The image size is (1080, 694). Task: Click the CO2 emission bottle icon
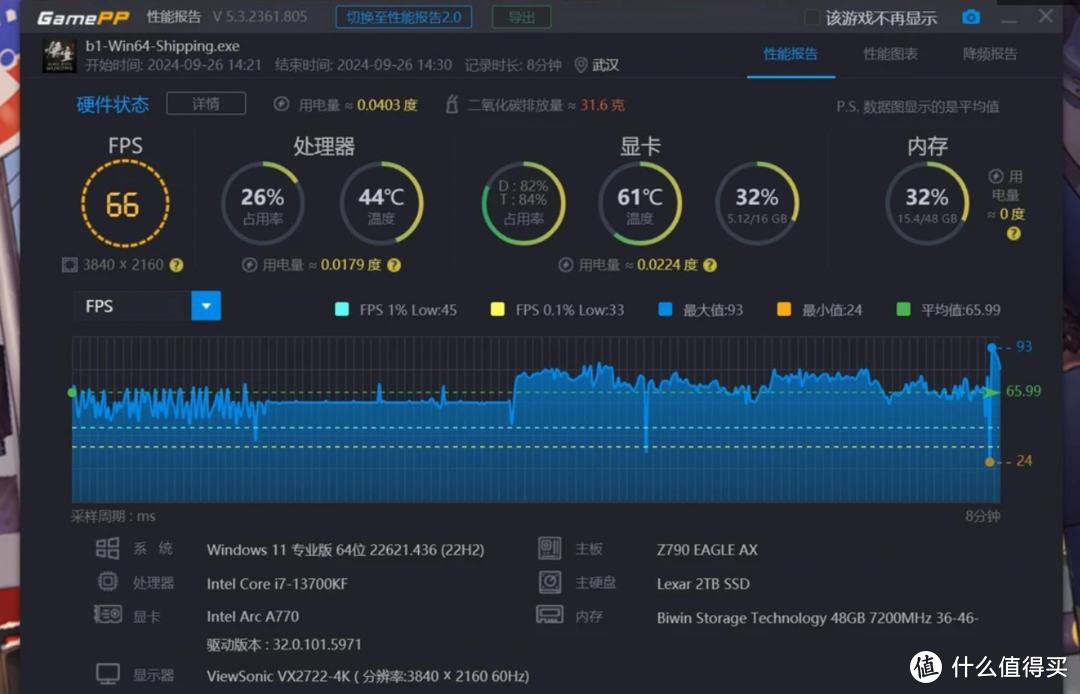(452, 104)
